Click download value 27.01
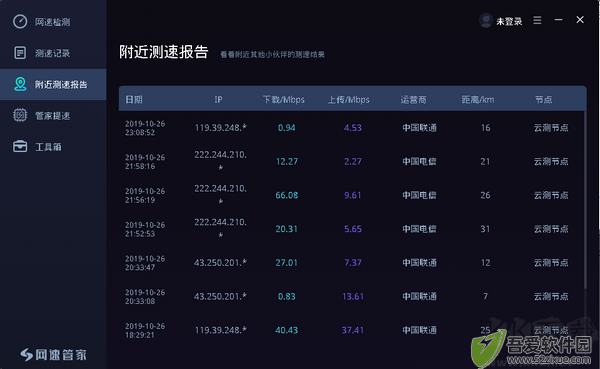Screen dimensions: 600x369 (287, 263)
